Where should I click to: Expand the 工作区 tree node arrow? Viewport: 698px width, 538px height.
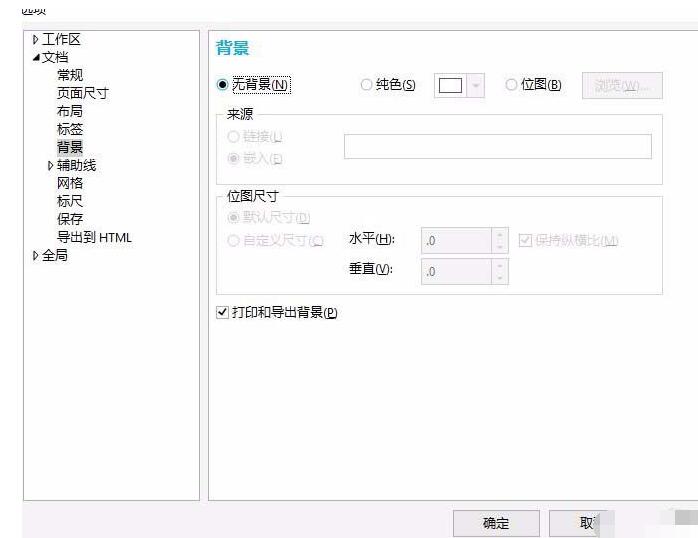[x=36, y=40]
